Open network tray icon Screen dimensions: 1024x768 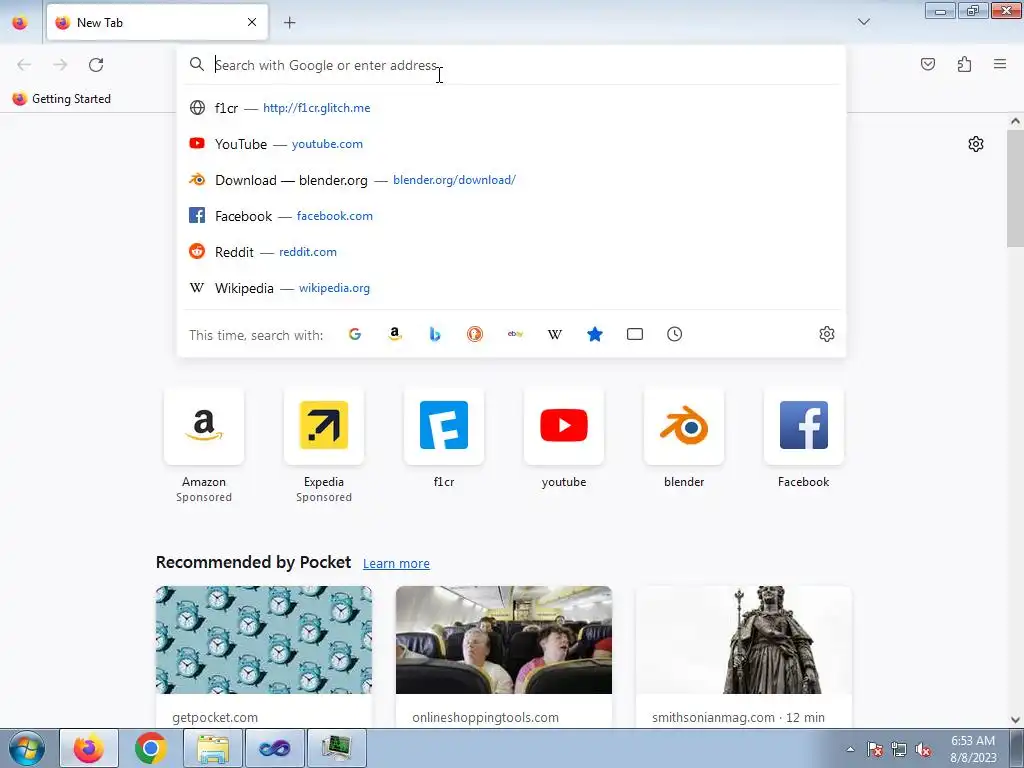[899, 750]
